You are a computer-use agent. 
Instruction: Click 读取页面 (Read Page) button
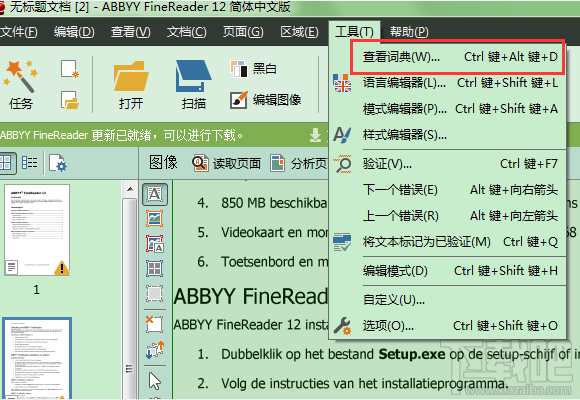pos(227,163)
